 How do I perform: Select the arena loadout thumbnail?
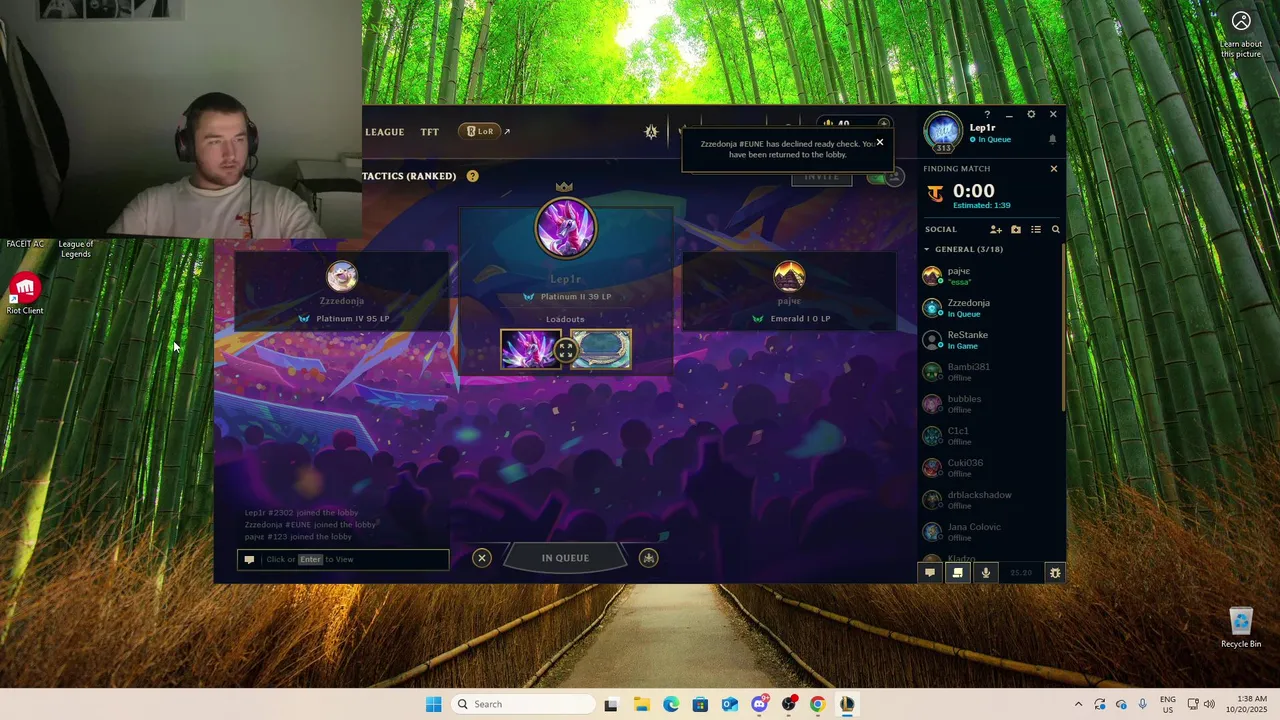tap(601, 349)
